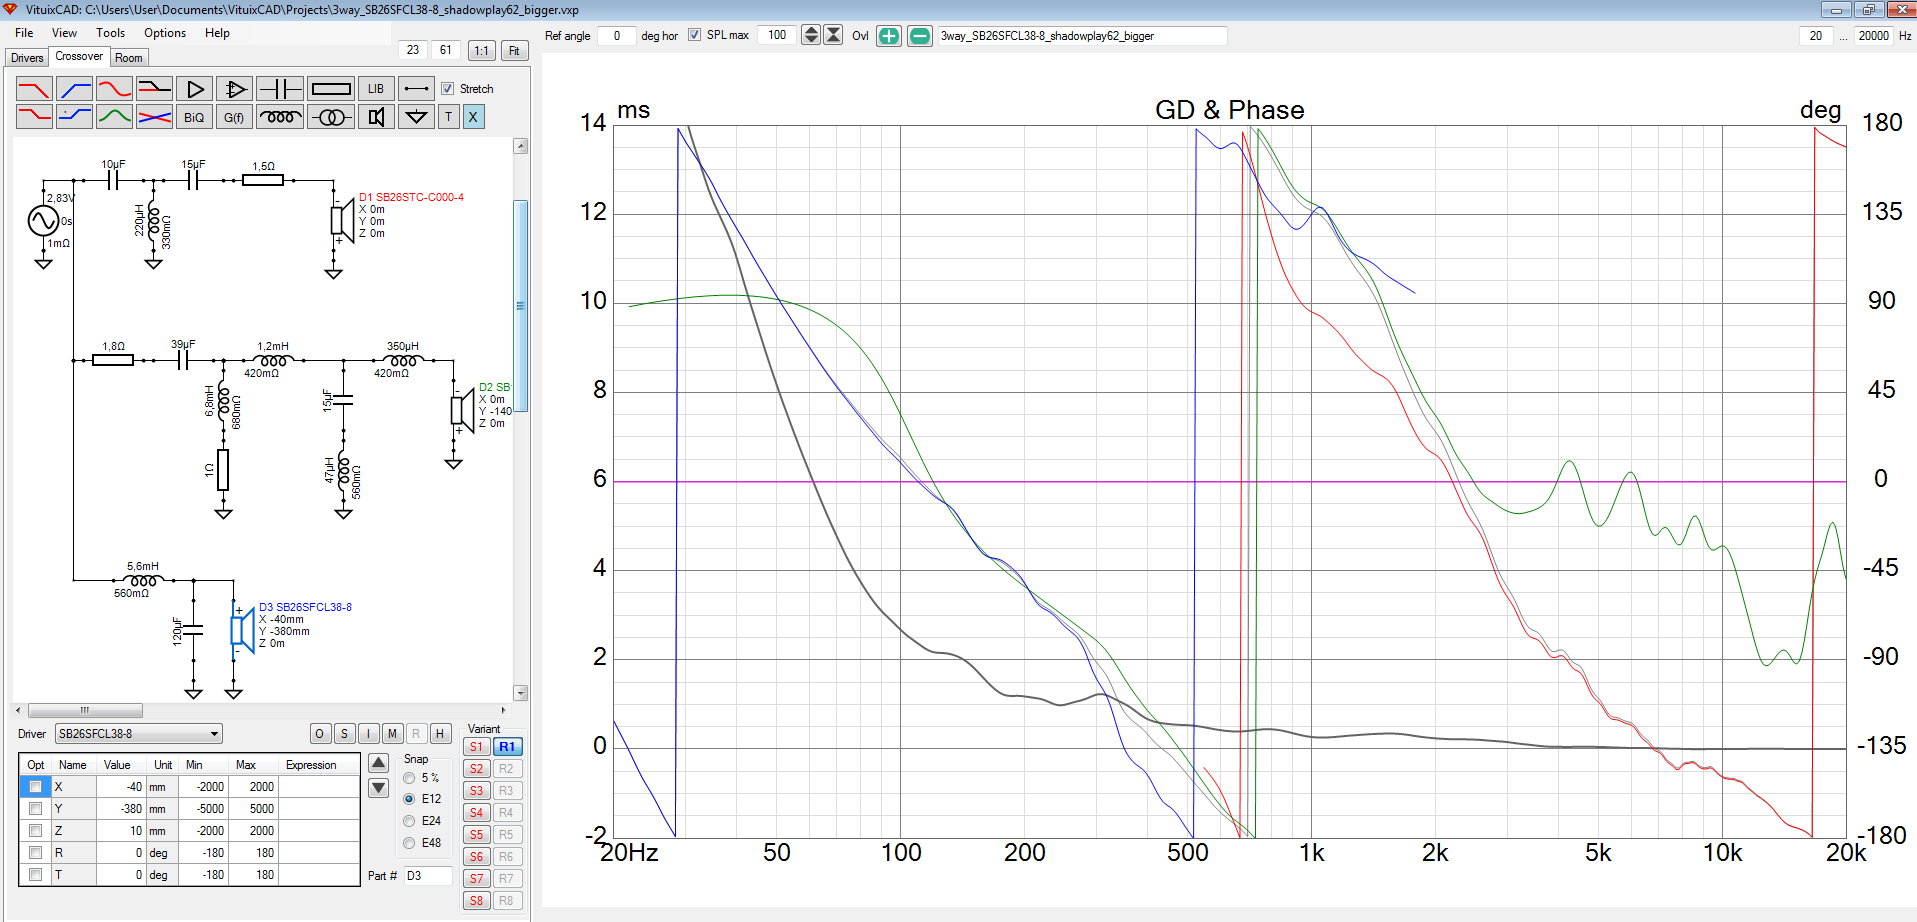Add a ground symbol component
The width and height of the screenshot is (1917, 922).
[x=417, y=117]
